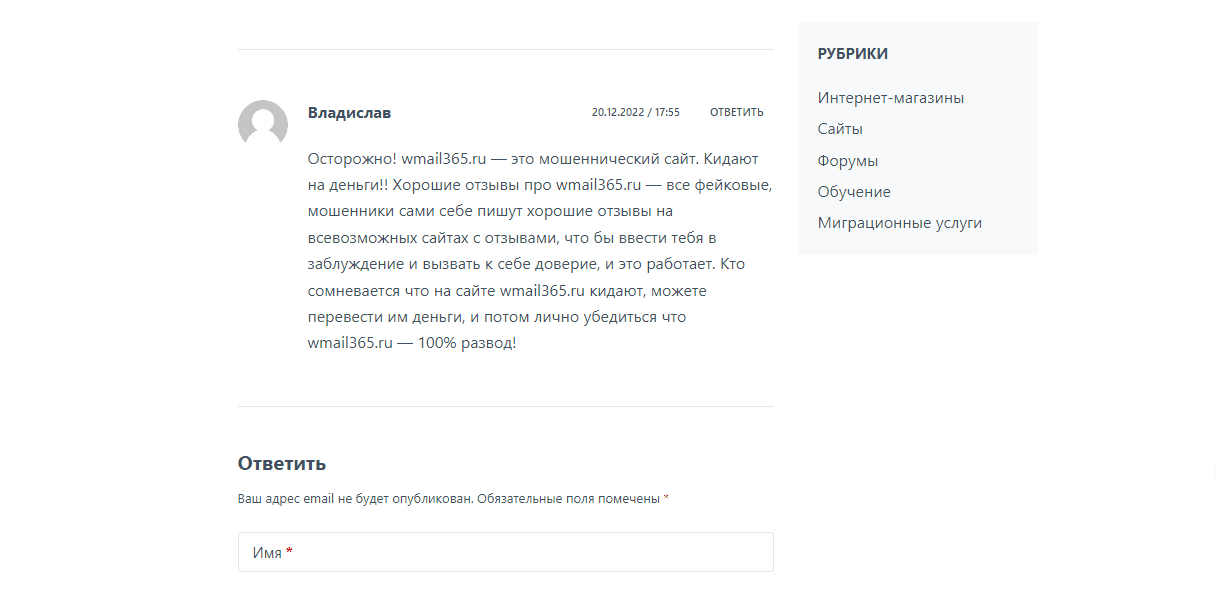Click the commenter name Владислав
1216x595 pixels.
(349, 113)
